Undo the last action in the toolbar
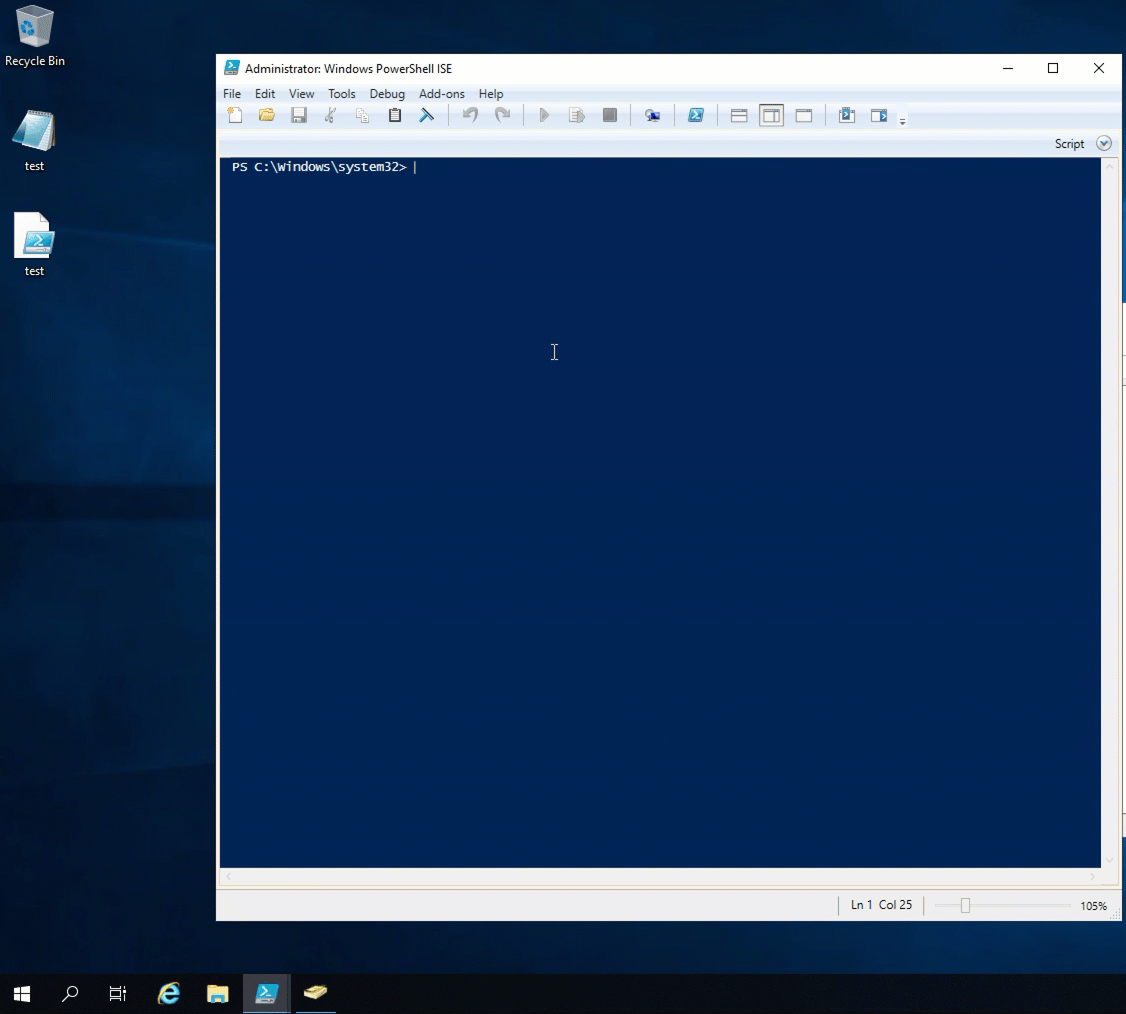The height and width of the screenshot is (1014, 1126). [x=470, y=115]
